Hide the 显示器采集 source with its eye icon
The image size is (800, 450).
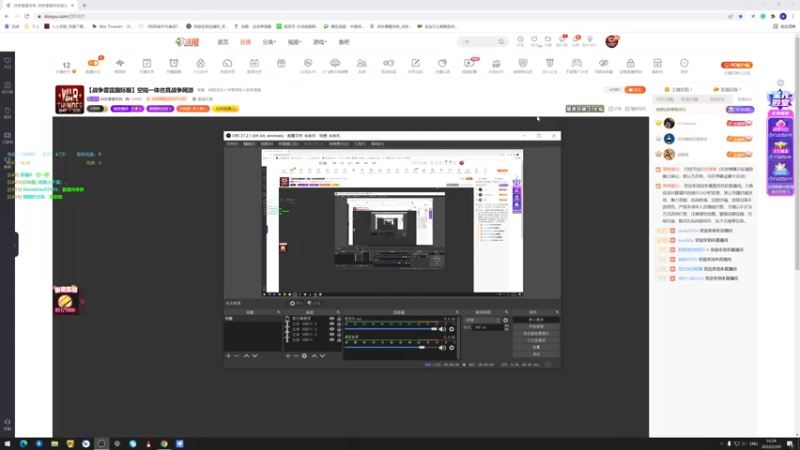(x=332, y=319)
